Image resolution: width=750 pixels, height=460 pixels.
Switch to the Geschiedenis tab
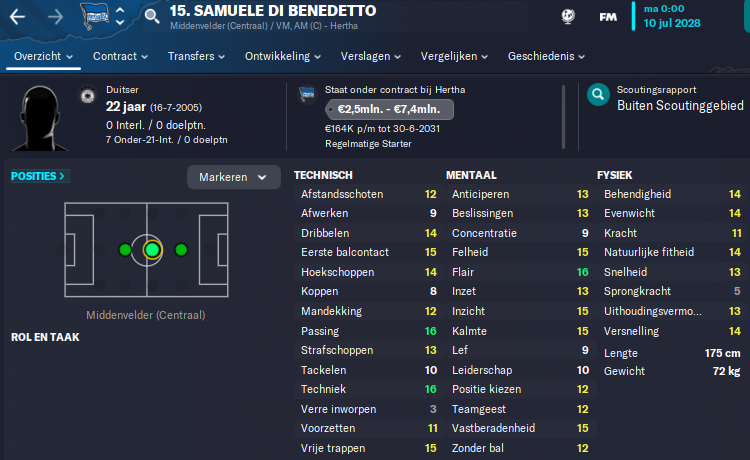[546, 56]
